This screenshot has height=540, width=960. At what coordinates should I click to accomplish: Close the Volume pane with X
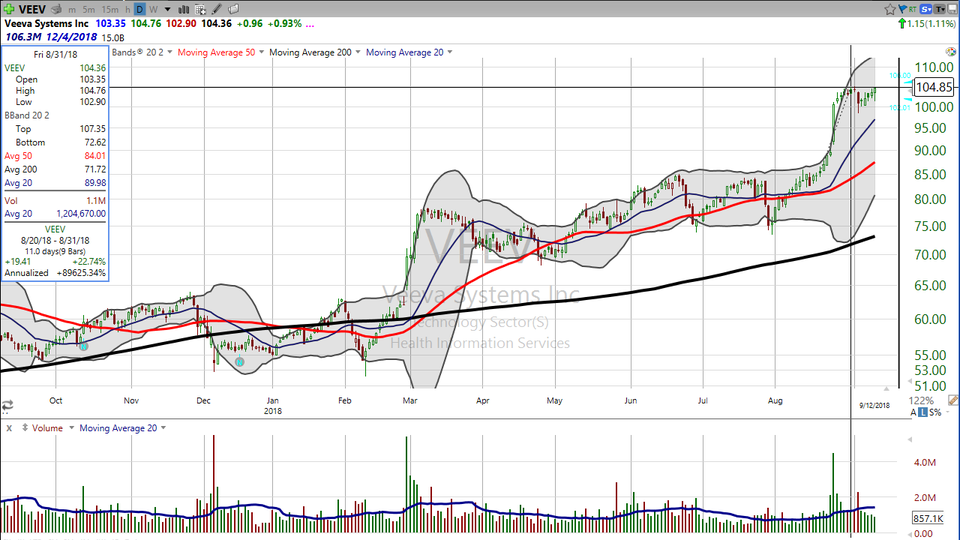click(x=8, y=428)
